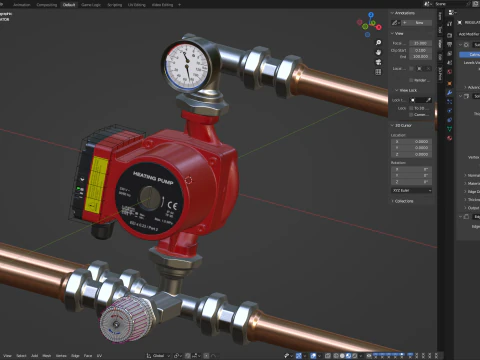This screenshot has width=480, height=360.
Task: Click the Lock to Object field
Action: point(421,100)
